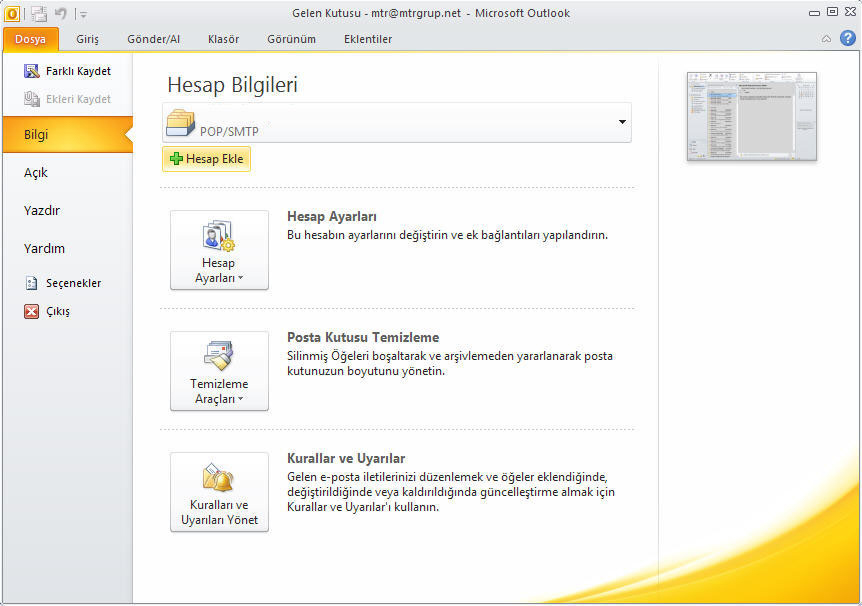This screenshot has height=606, width=862.
Task: Click the Outlook window preview thumbnail
Action: [x=751, y=116]
